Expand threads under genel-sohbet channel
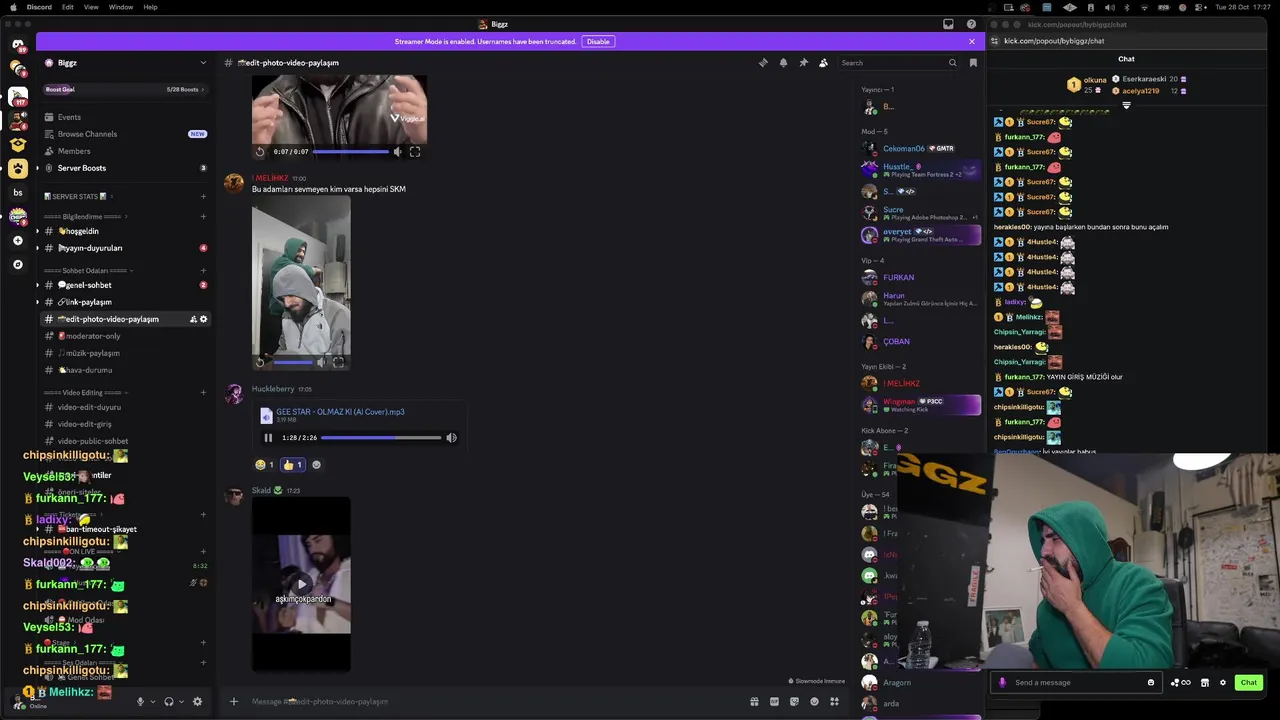Image resolution: width=1280 pixels, height=720 pixels. tap(37, 285)
